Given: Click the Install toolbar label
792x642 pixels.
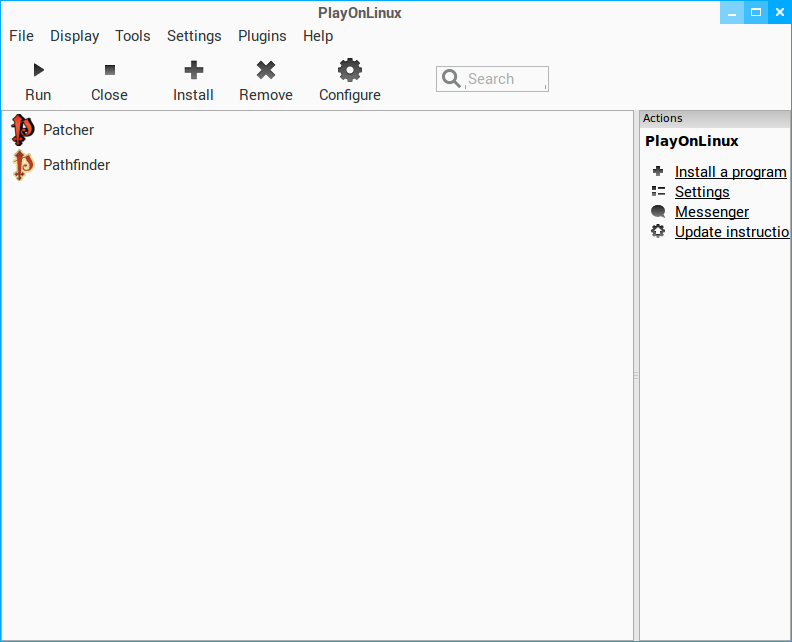Looking at the screenshot, I should click(x=193, y=95).
